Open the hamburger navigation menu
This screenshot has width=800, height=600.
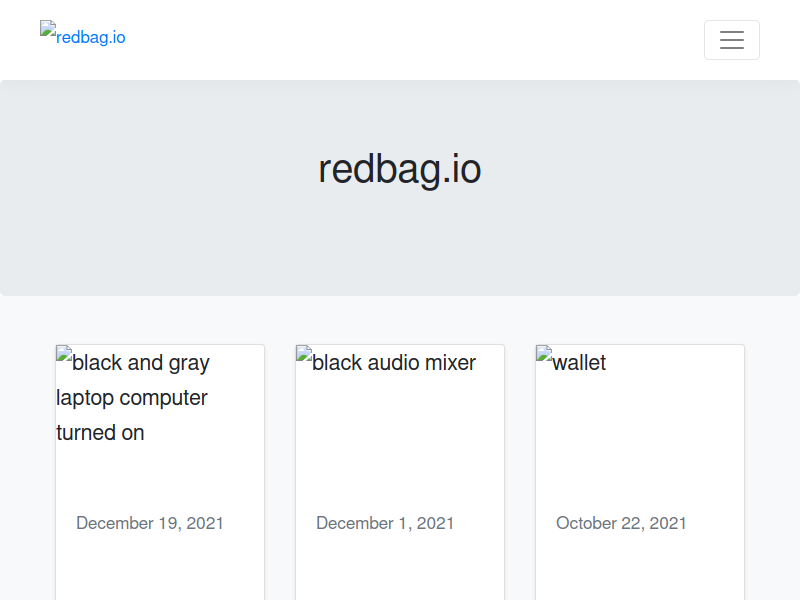[x=732, y=40]
